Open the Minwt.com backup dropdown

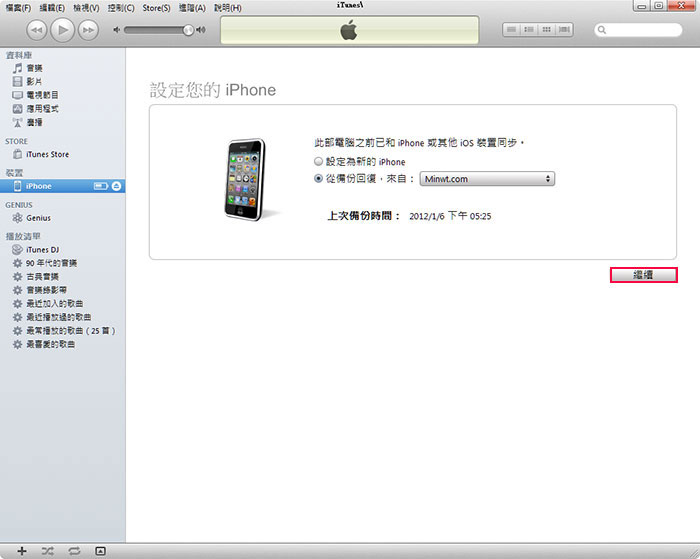pyautogui.click(x=487, y=179)
